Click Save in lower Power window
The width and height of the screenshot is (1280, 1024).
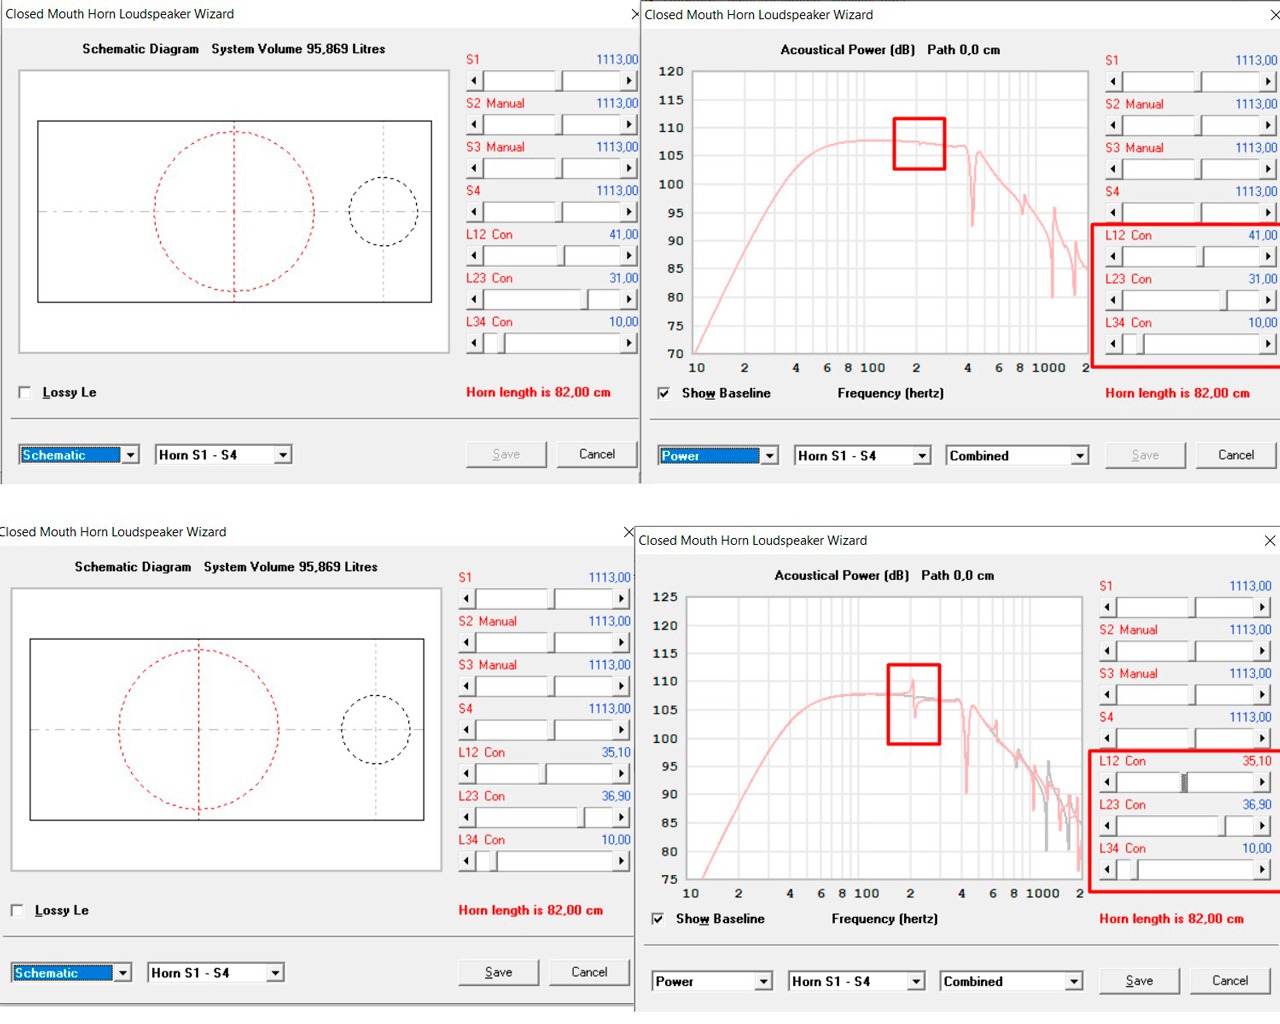[x=1139, y=981]
